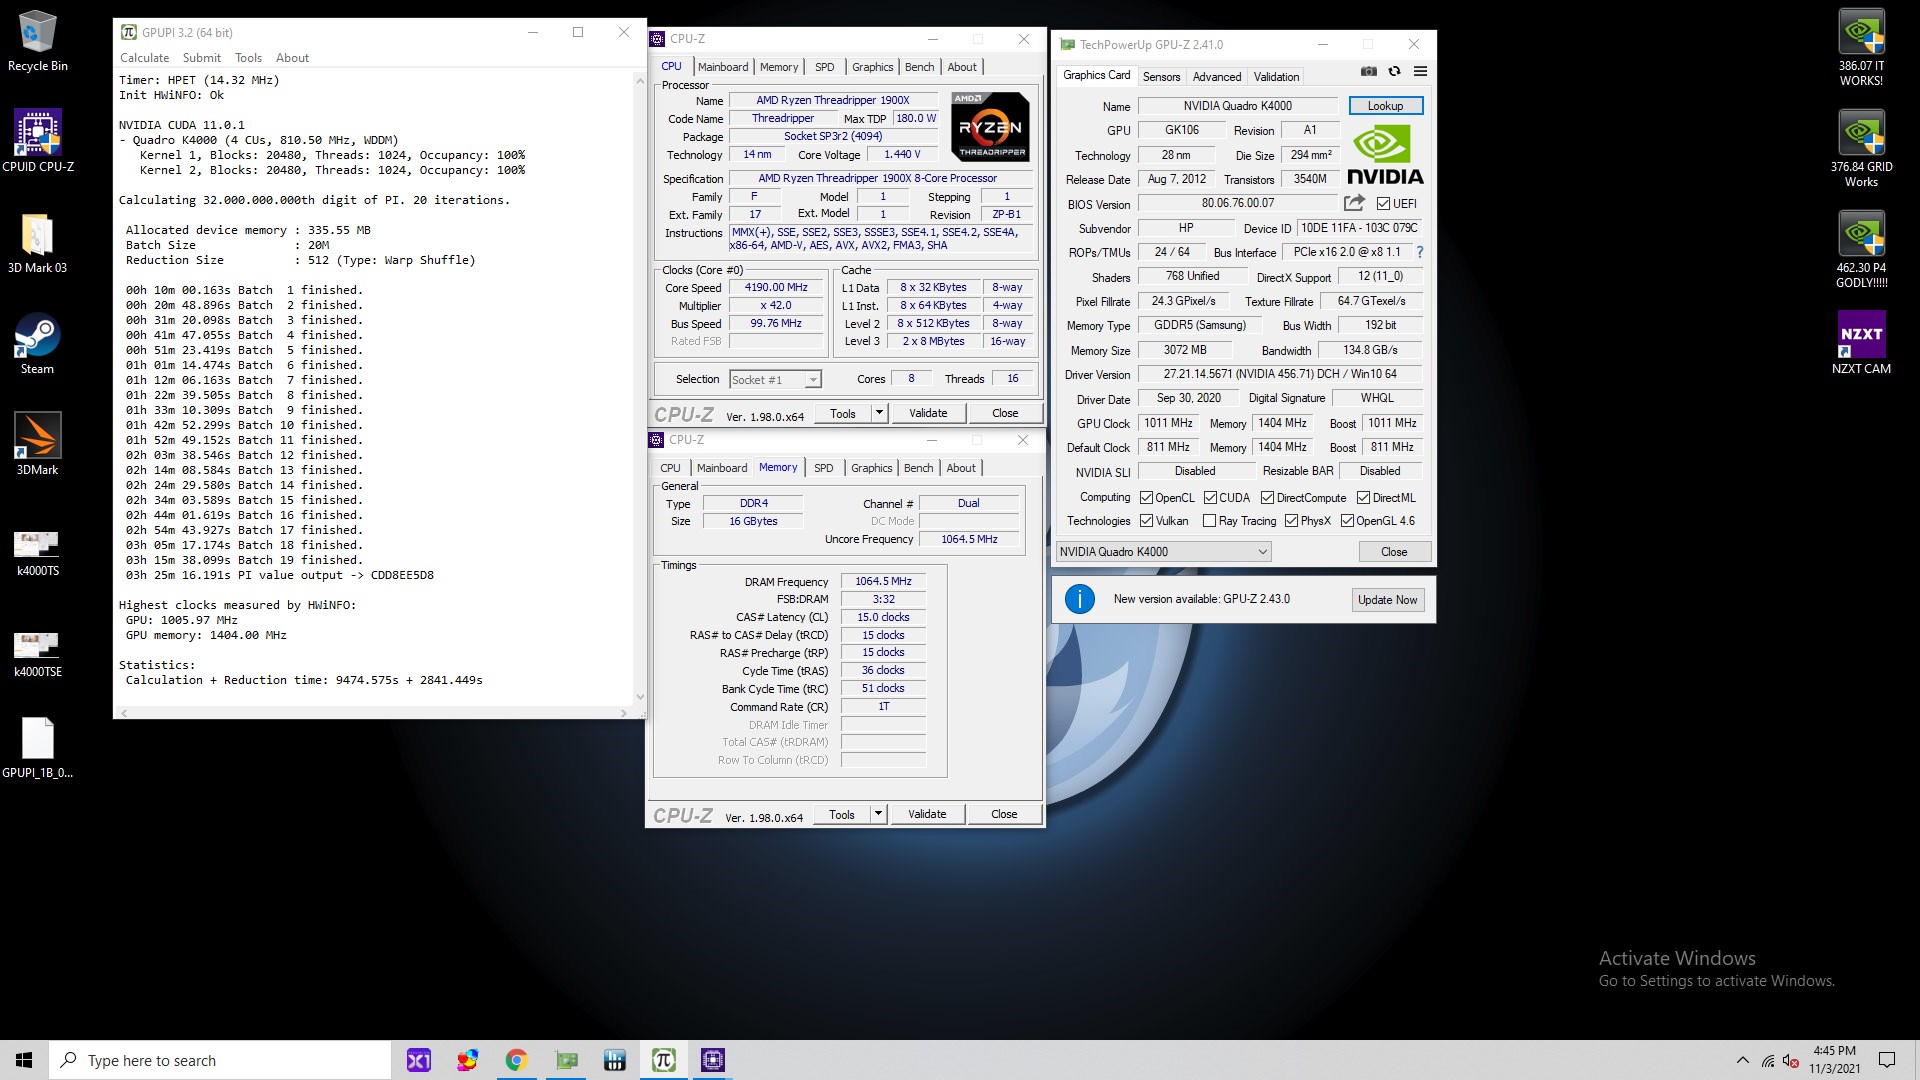Toggle UEFI checkbox in GPU-Z
Screen dimensions: 1920x1080
tap(1384, 204)
